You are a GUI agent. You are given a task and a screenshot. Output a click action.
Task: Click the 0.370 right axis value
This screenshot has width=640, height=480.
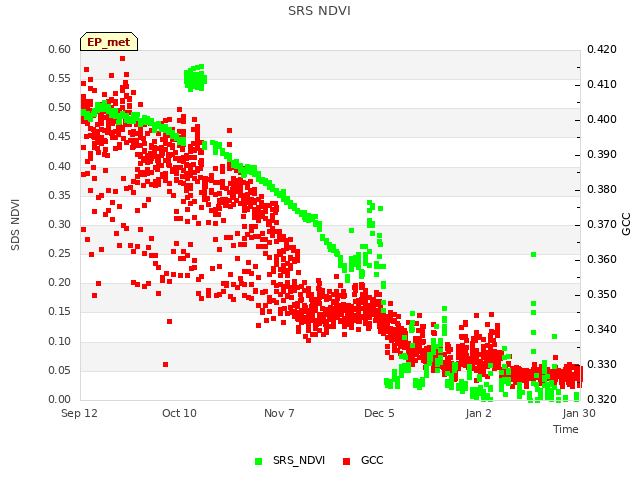click(602, 224)
